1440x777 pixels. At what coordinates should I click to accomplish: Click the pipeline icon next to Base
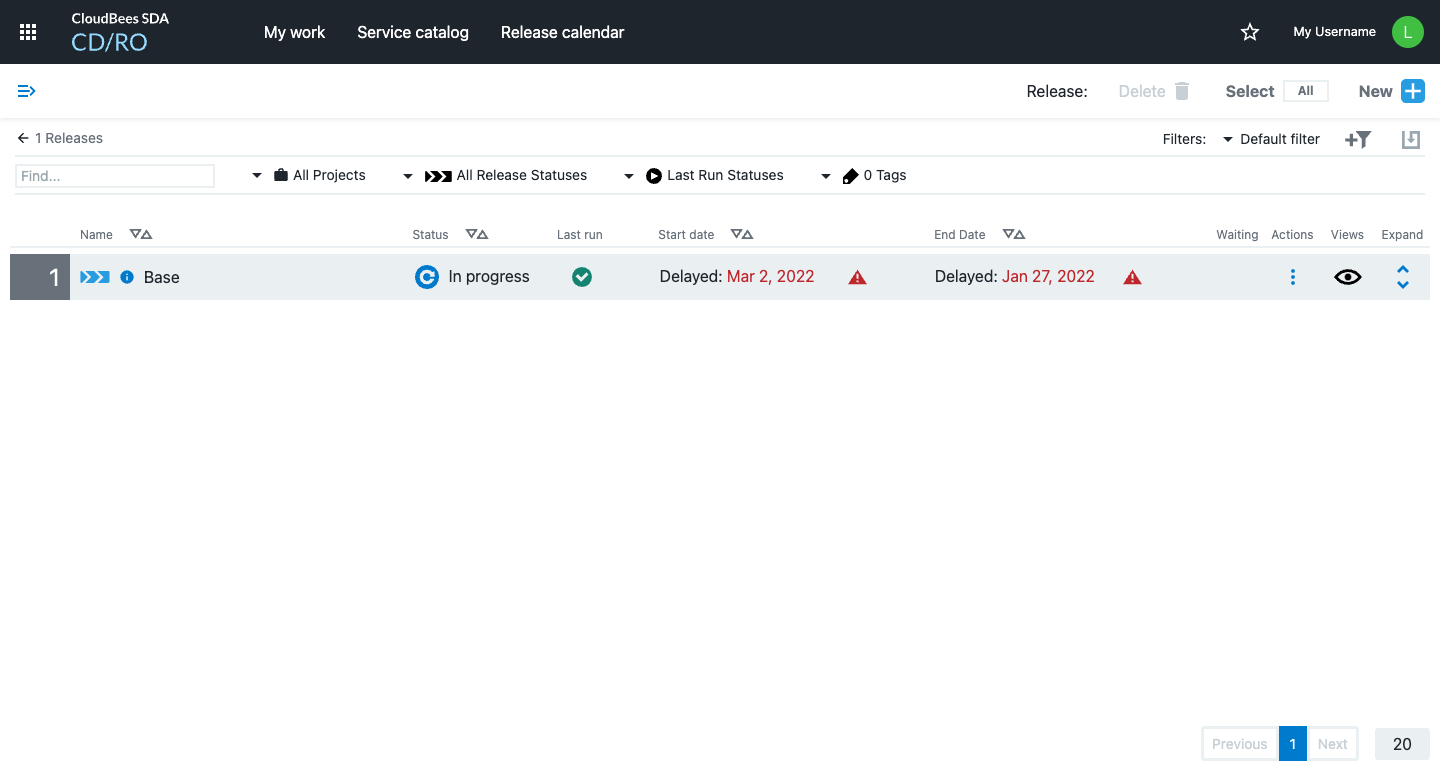[x=94, y=277]
